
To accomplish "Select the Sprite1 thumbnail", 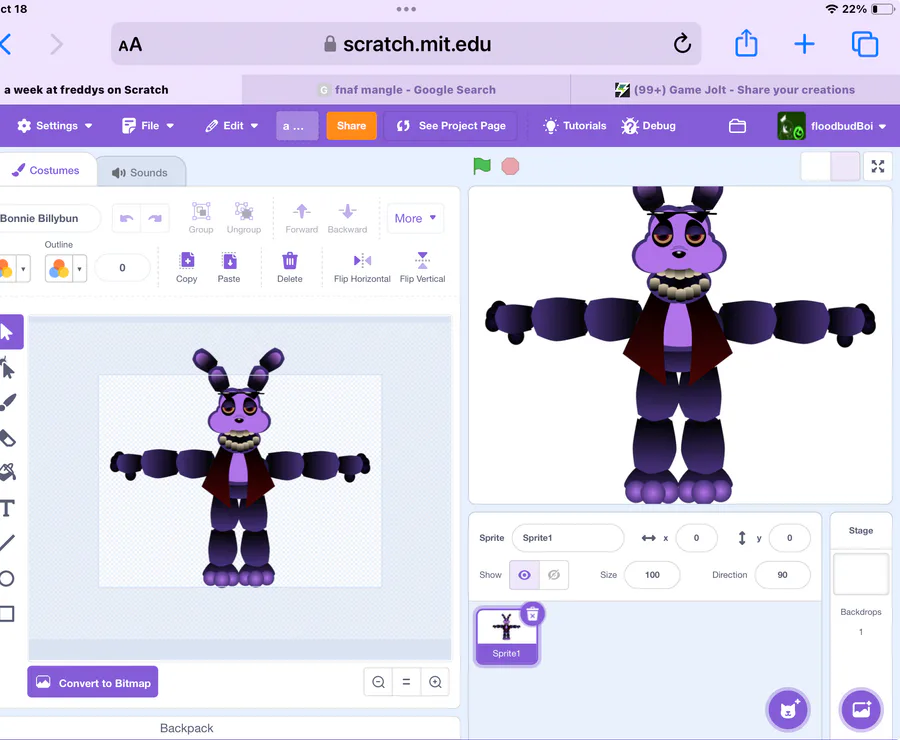I will 506,636.
